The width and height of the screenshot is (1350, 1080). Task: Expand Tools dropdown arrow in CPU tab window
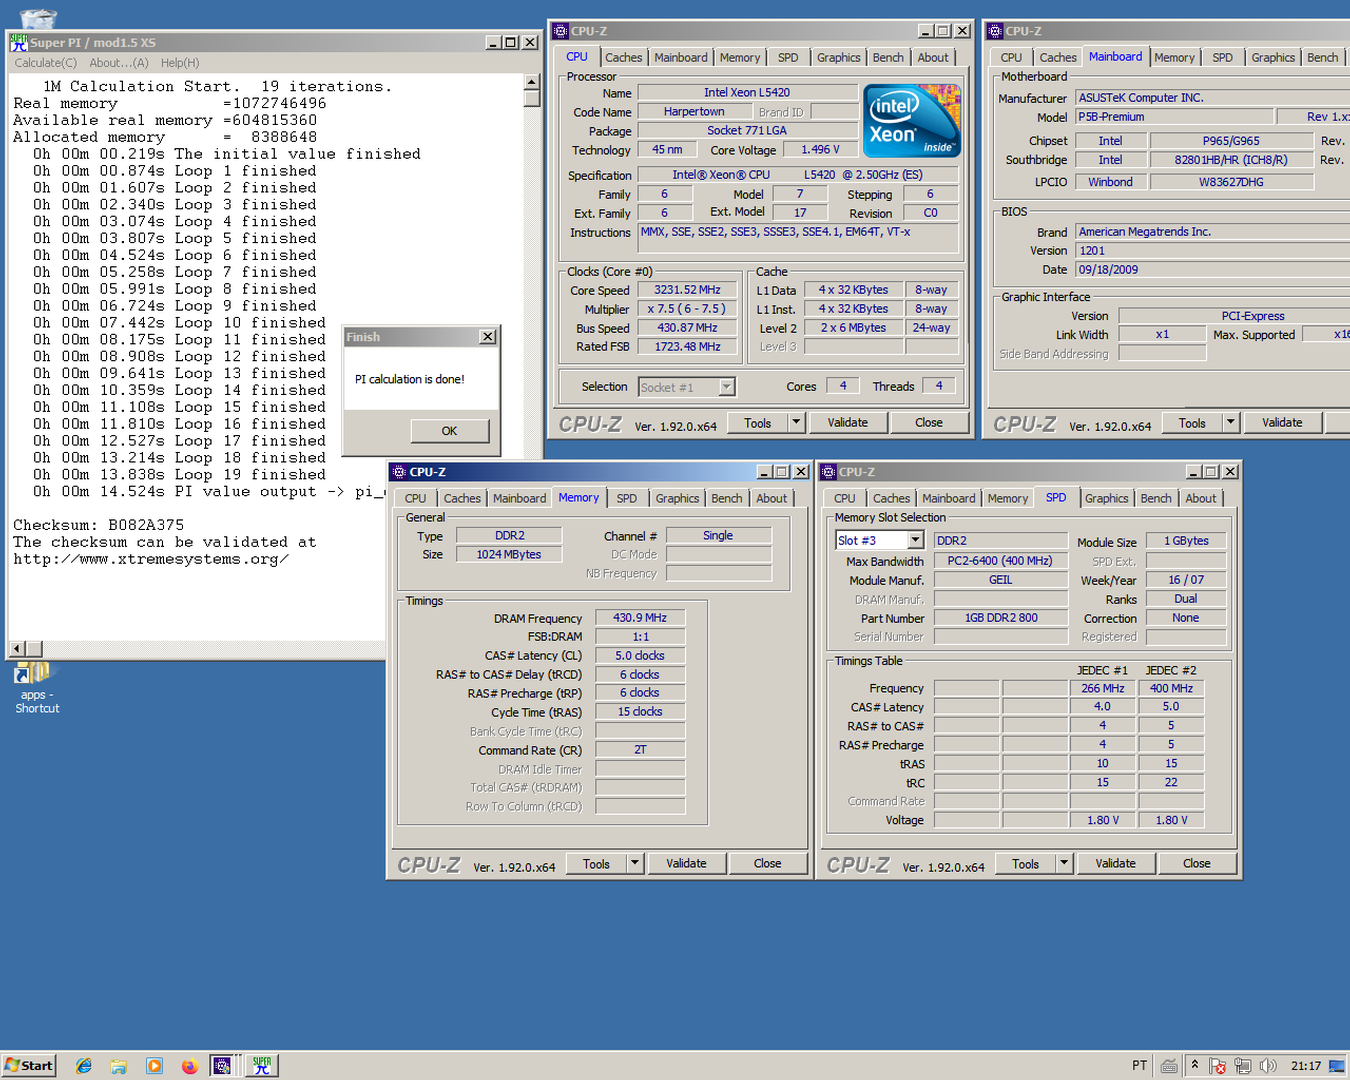(797, 423)
